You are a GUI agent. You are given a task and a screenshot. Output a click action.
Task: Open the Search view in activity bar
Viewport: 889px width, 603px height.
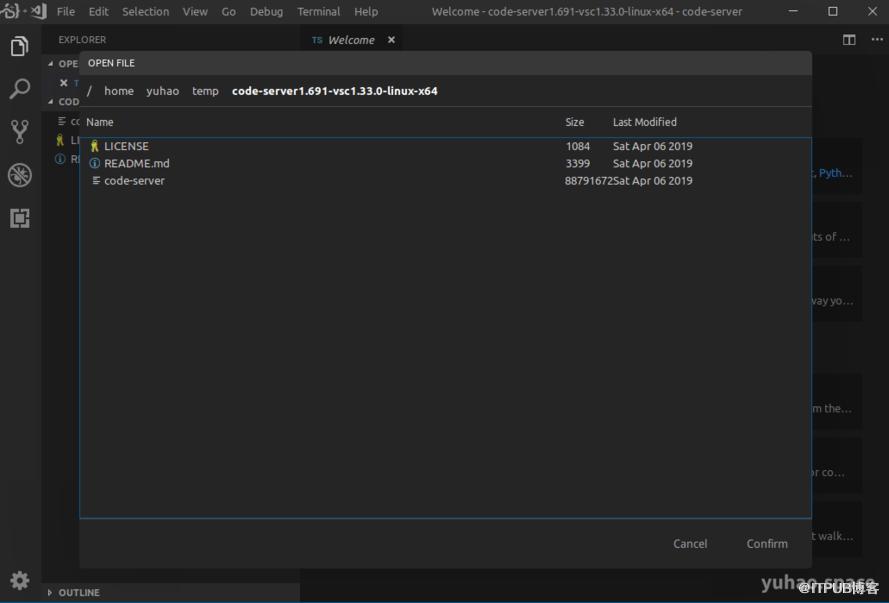pos(20,88)
